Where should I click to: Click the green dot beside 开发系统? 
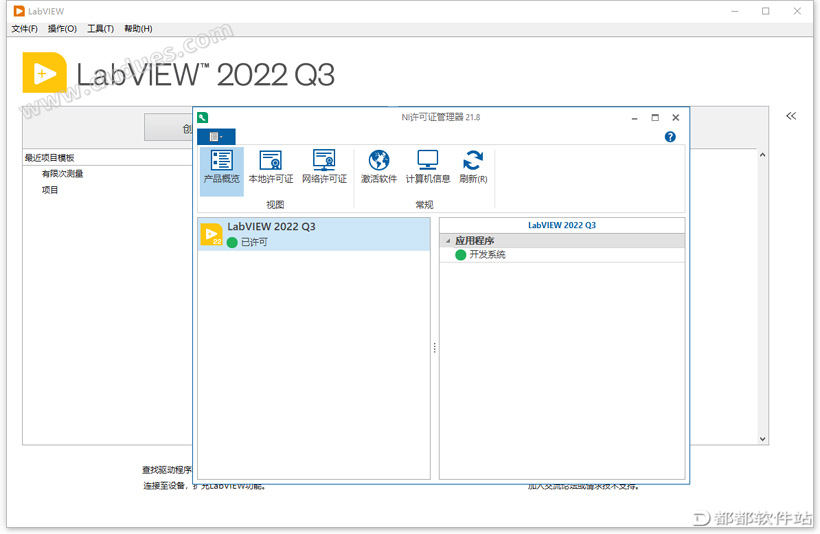pos(461,255)
